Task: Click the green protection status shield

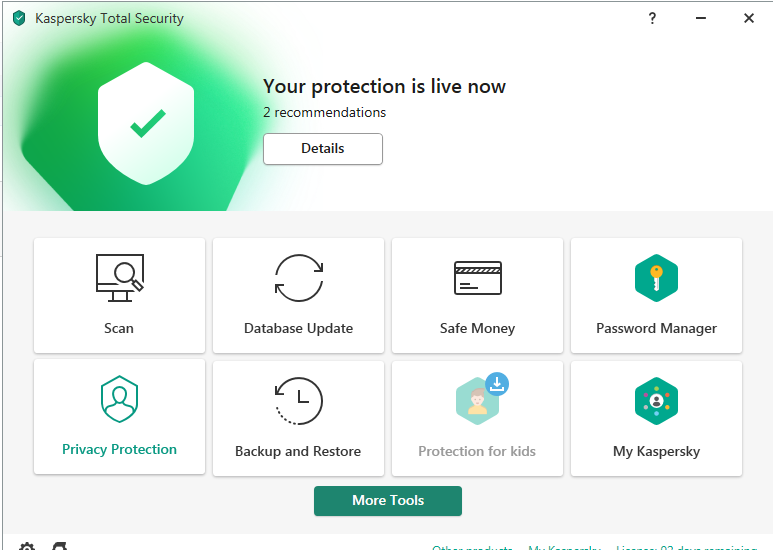Action: 147,123
